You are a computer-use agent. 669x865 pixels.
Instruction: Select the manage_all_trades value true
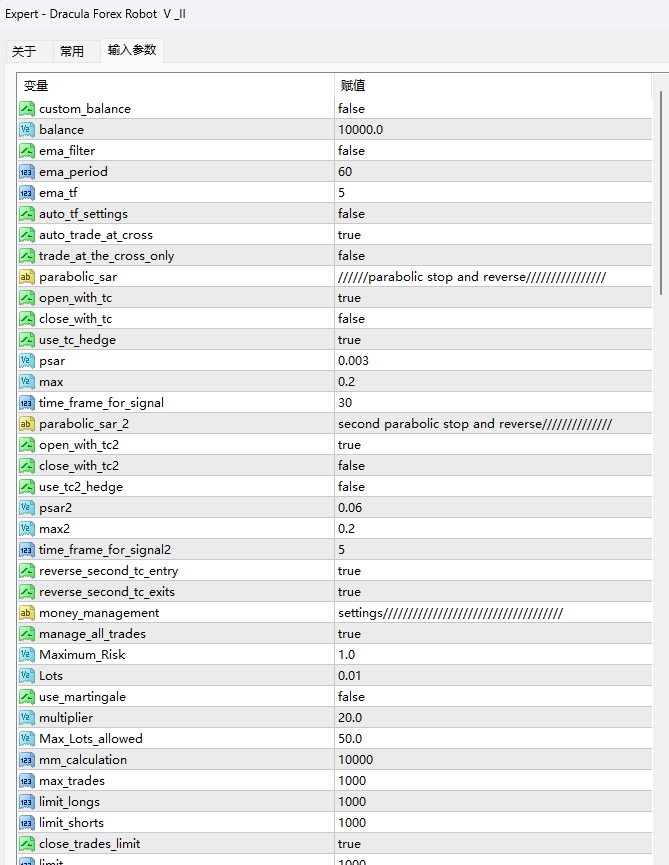350,634
